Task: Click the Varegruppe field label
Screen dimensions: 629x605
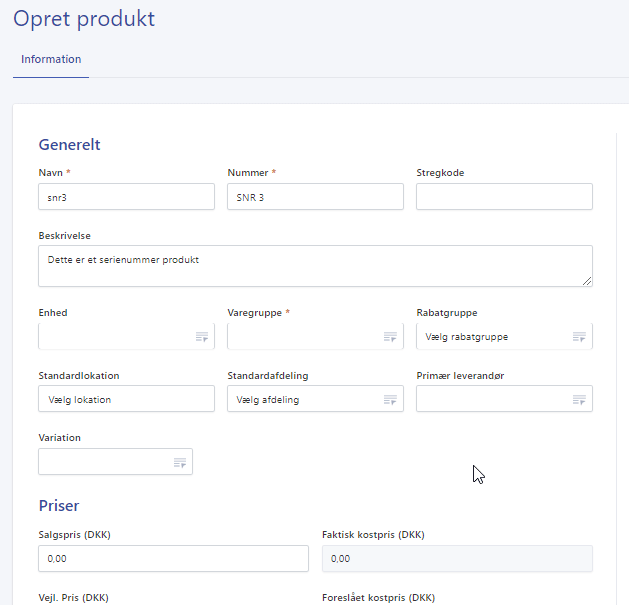Action: click(x=255, y=313)
